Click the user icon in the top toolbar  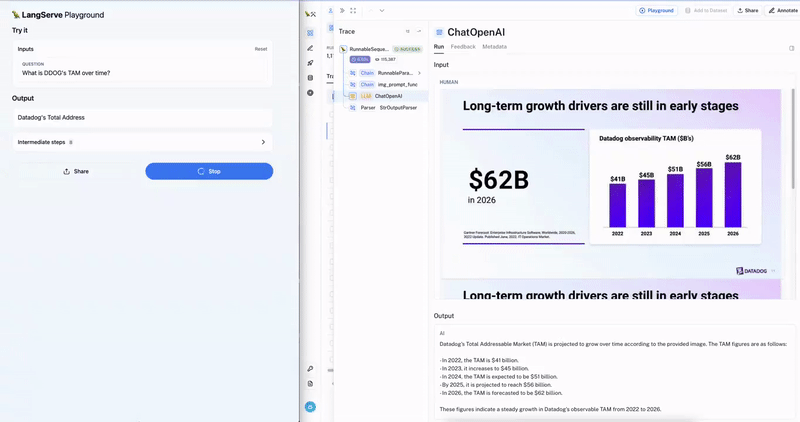[331, 10]
